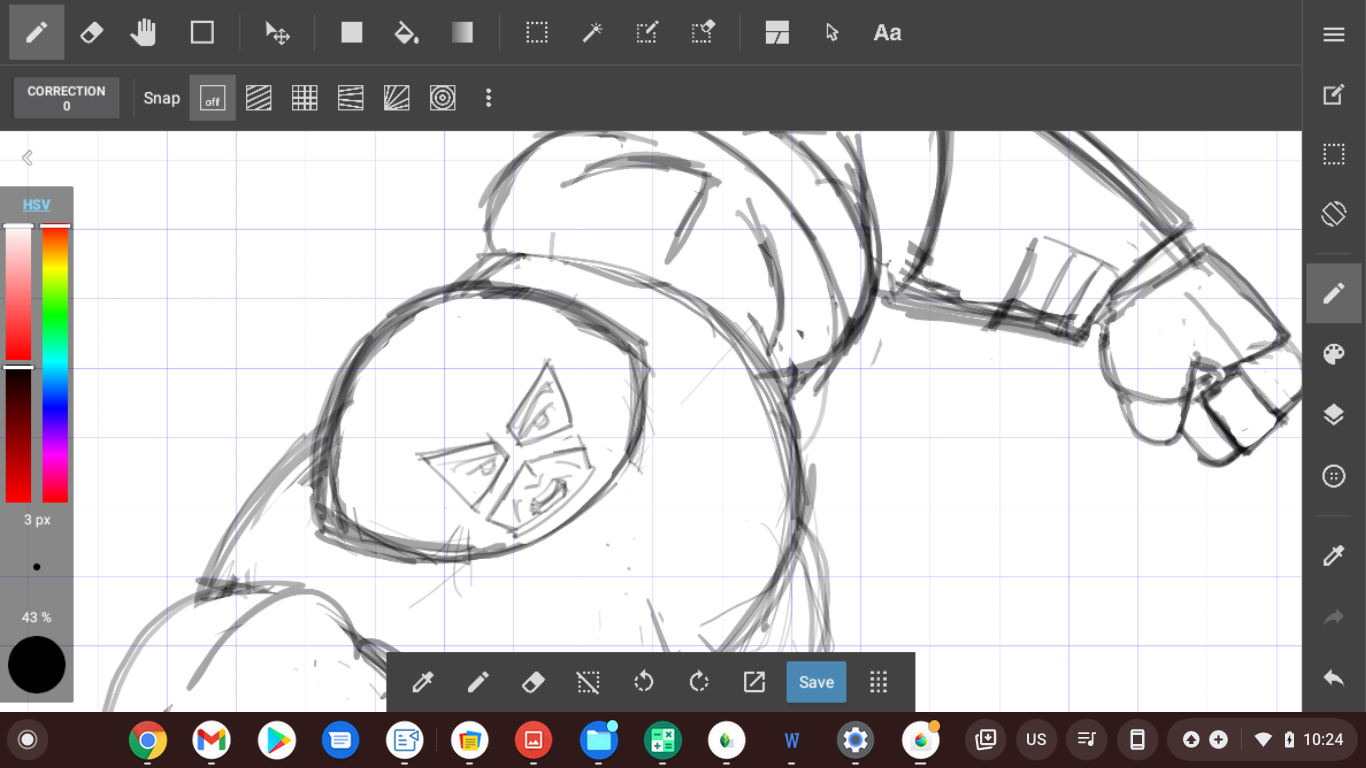The width and height of the screenshot is (1366, 768).
Task: Select the Gradient tool
Action: 462,32
